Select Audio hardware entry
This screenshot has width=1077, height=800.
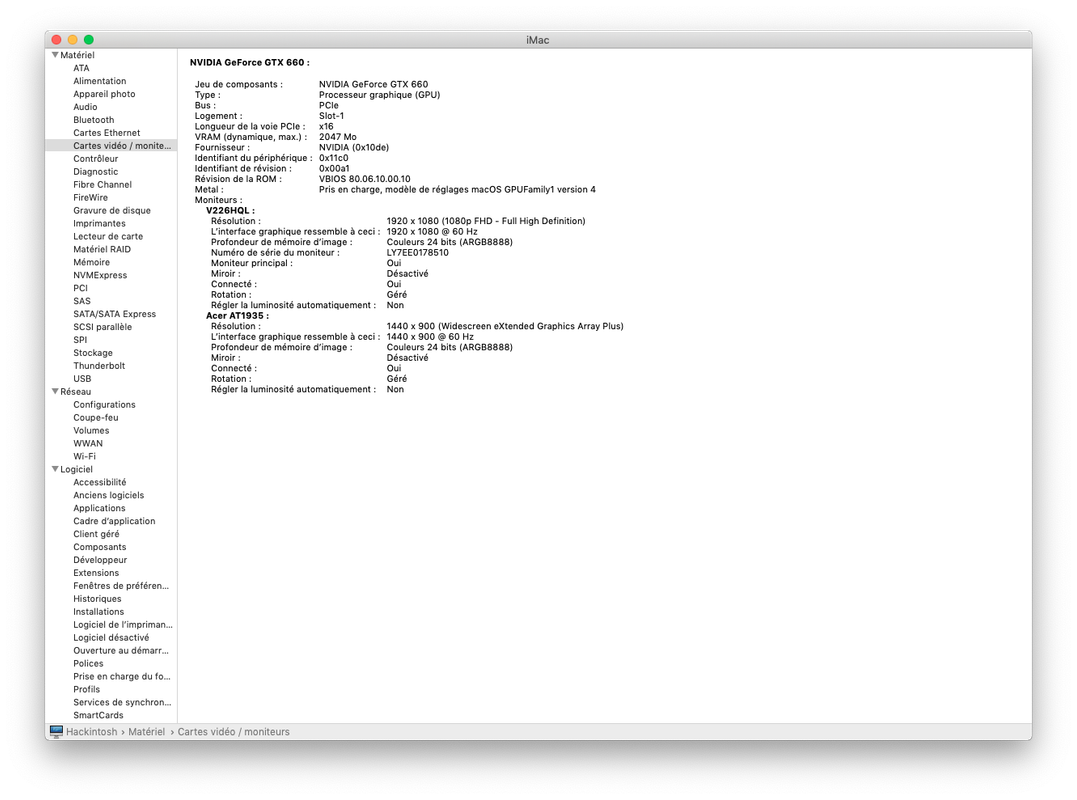tap(85, 107)
